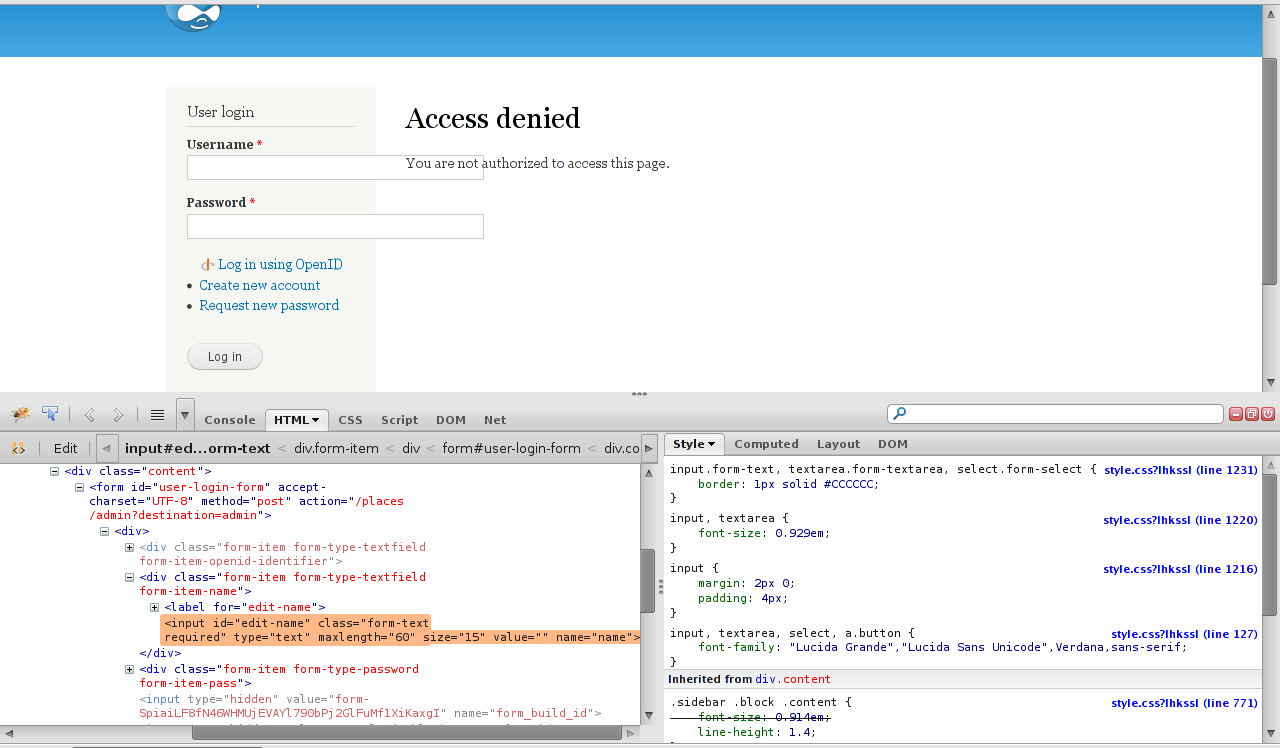1280x748 pixels.
Task: Switch to the Net tab
Action: [x=495, y=420]
